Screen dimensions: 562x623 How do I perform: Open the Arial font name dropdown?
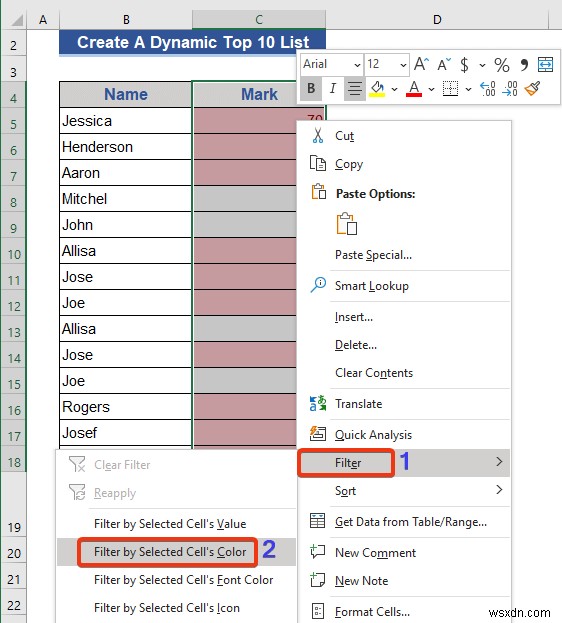pos(358,65)
